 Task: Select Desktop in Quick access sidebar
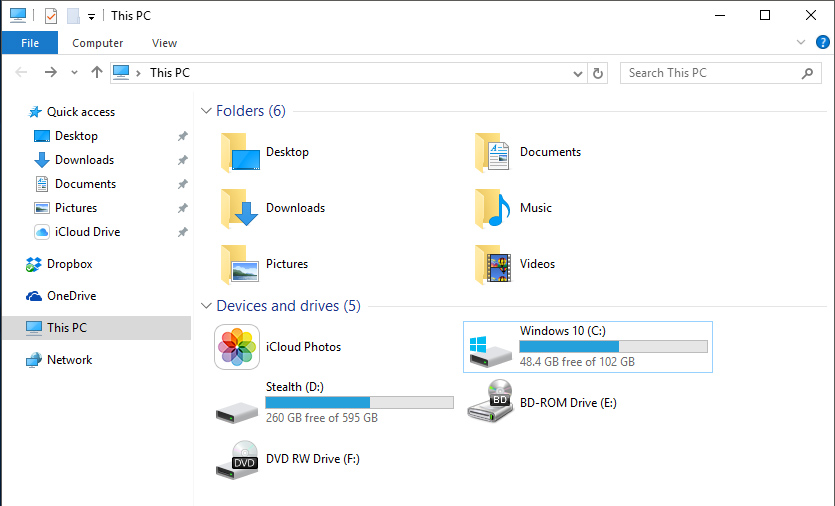pos(76,136)
